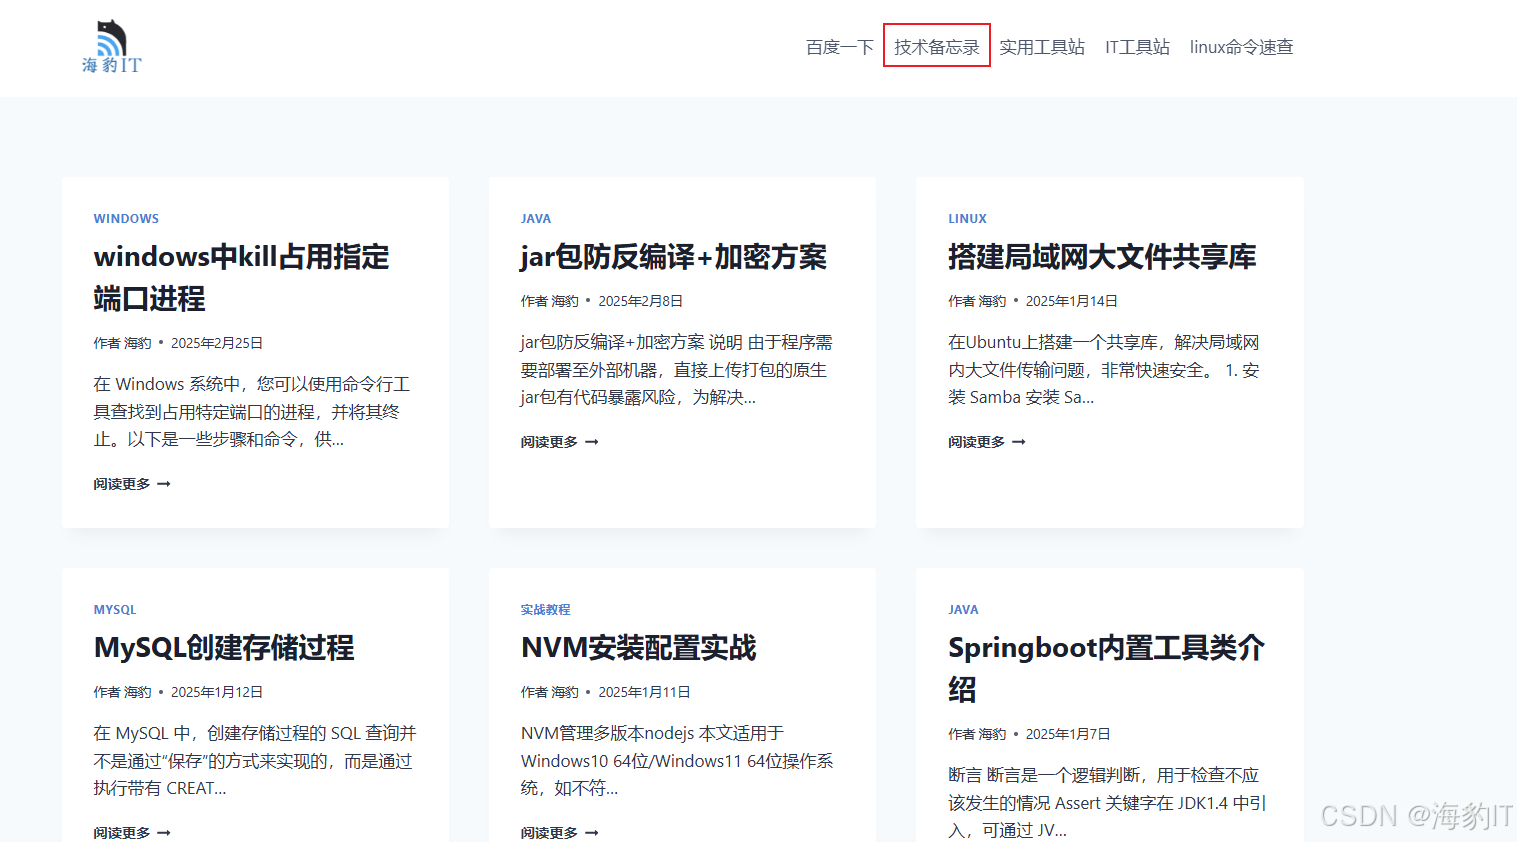1517x842 pixels.
Task: Click the excerpt starting NVM管理多版本nodejs
Action: 677,761
